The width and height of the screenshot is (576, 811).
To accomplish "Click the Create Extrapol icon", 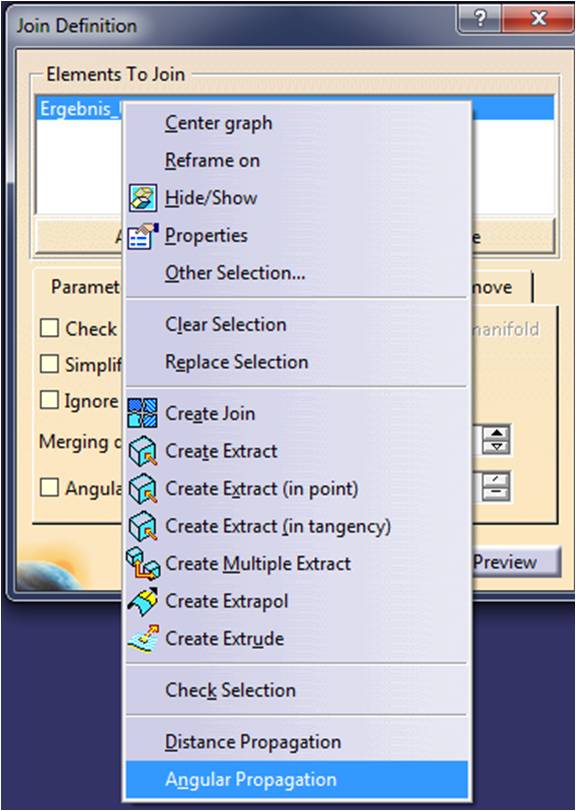I will coord(143,601).
